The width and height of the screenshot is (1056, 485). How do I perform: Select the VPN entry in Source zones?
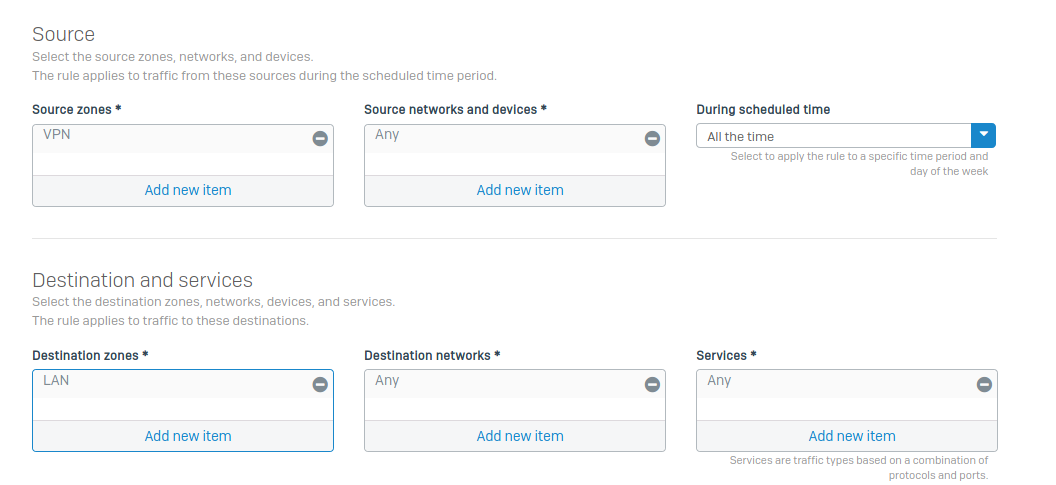coord(57,134)
